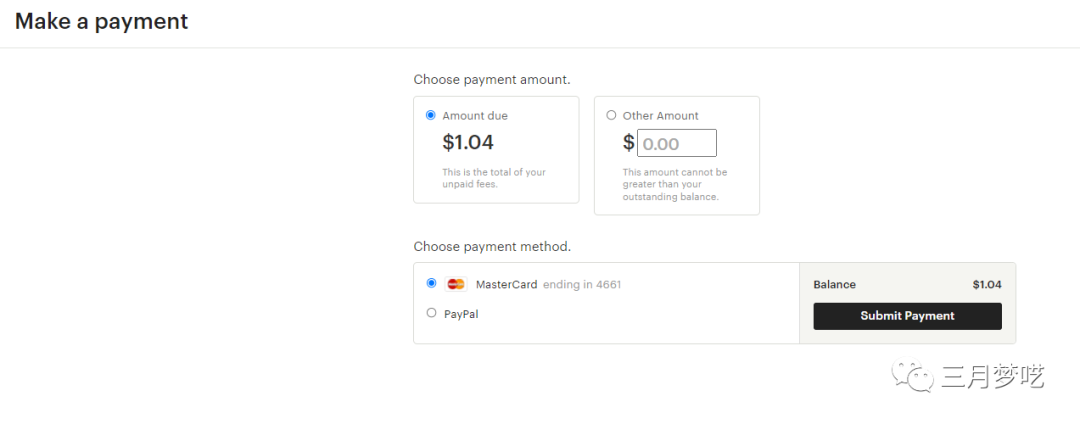Click the 'ending in 4661' card text
1080x424 pixels.
(x=582, y=285)
